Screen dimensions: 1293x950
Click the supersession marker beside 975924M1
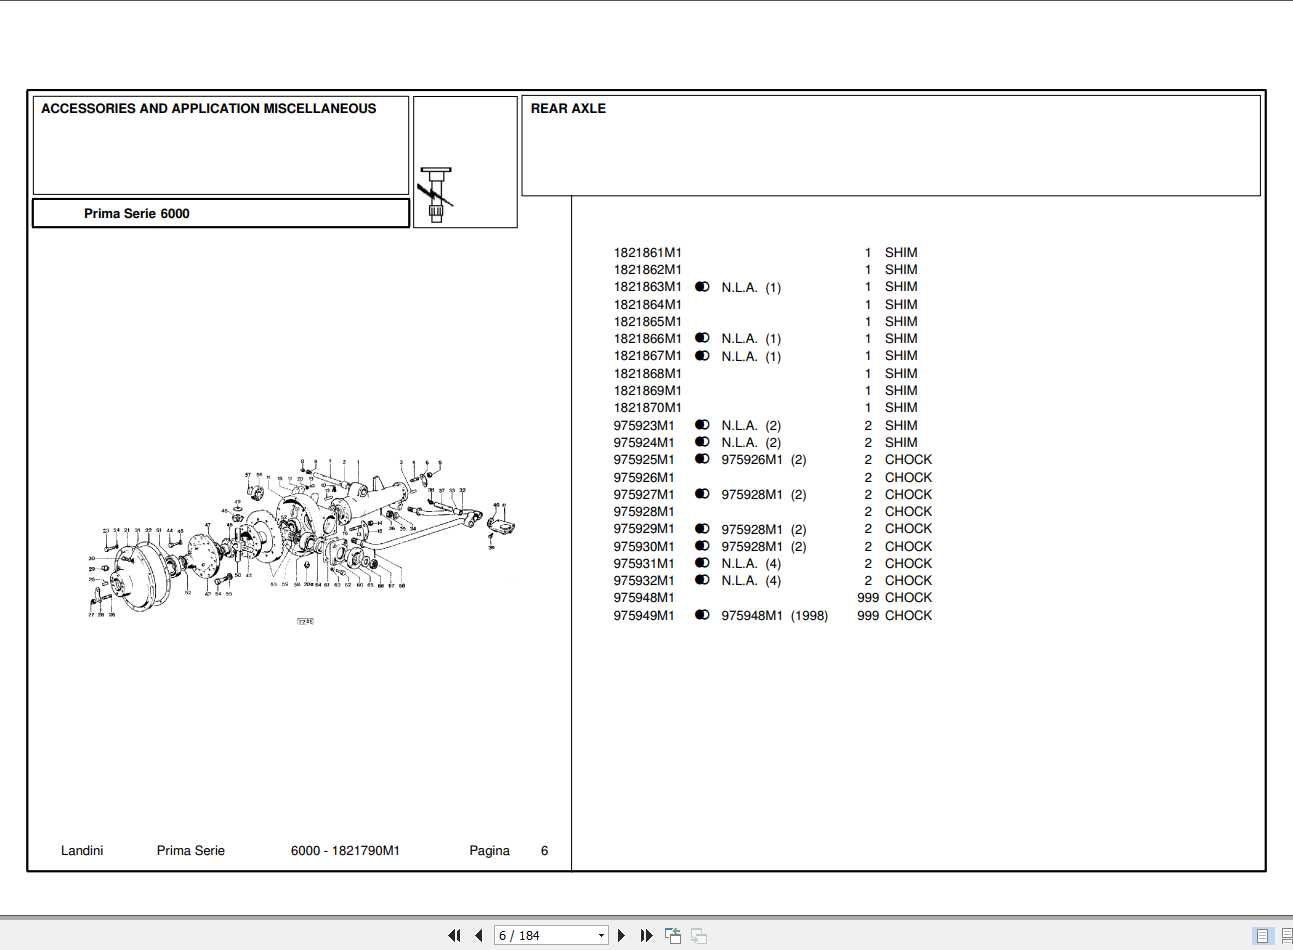(702, 442)
